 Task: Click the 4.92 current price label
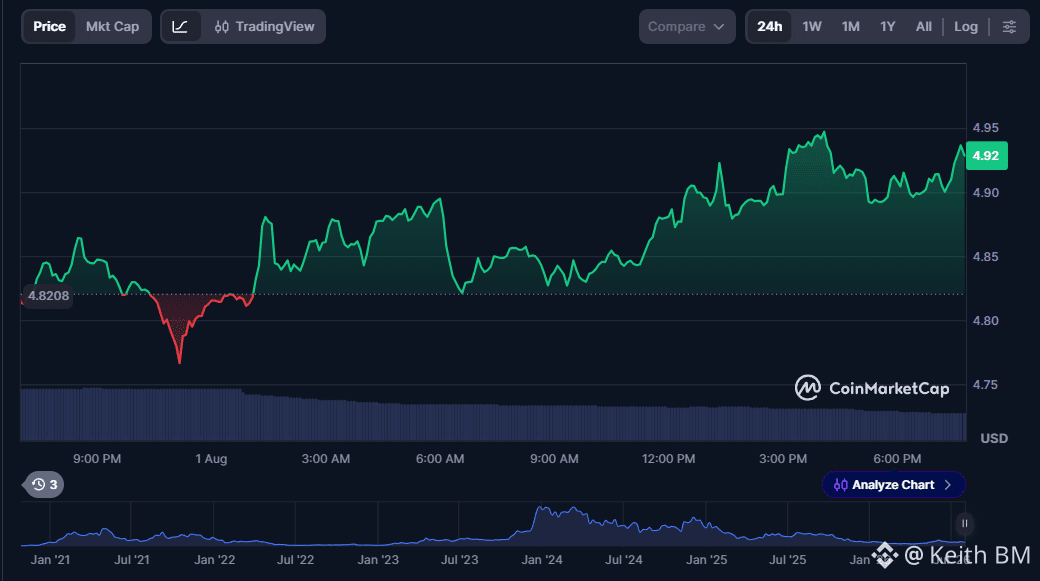coord(986,156)
